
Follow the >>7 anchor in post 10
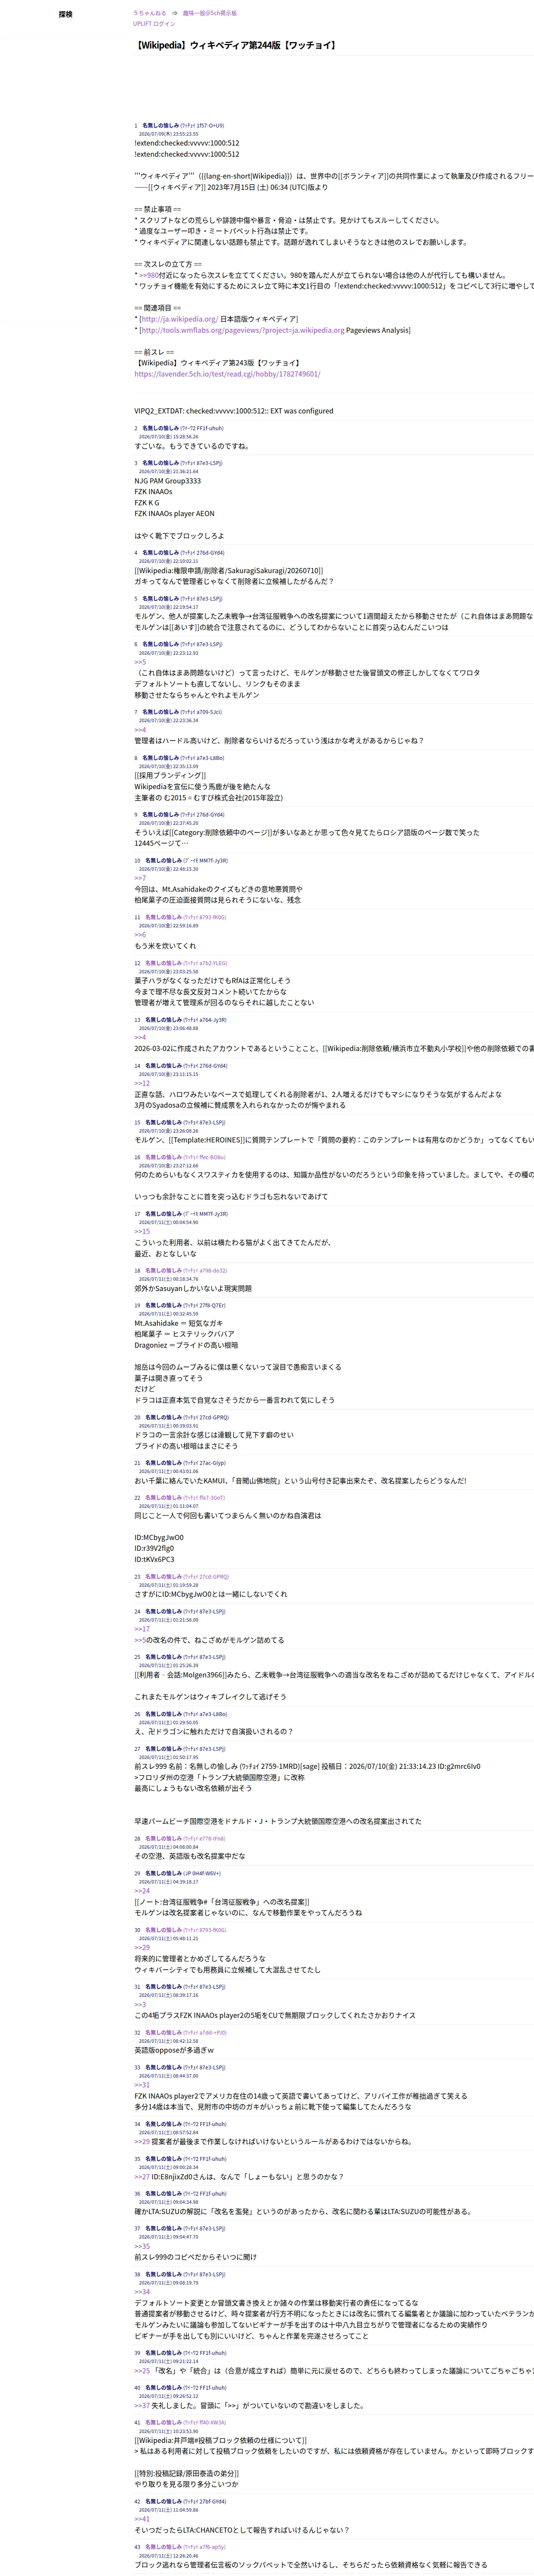[140, 878]
